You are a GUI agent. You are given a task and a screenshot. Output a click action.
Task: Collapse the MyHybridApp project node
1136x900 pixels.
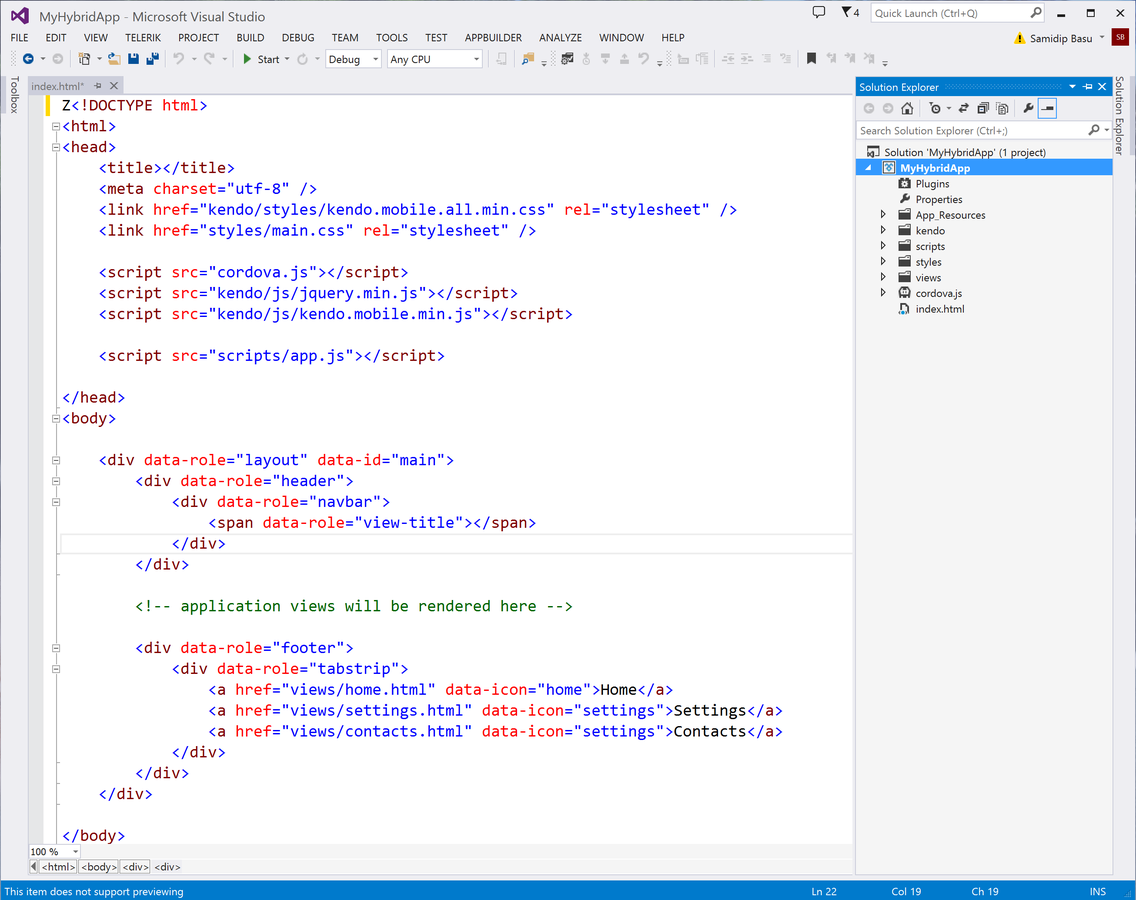(x=869, y=168)
